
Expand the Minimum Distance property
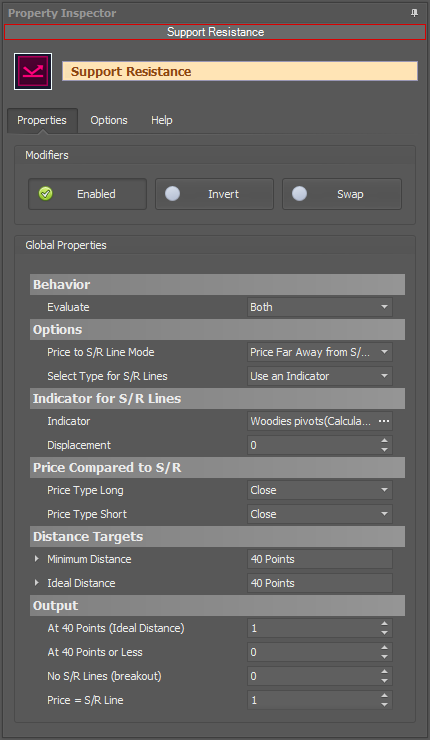pos(37,559)
